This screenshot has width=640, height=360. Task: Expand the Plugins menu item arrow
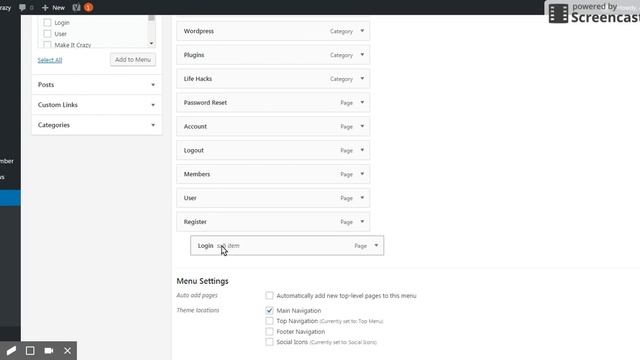362,55
